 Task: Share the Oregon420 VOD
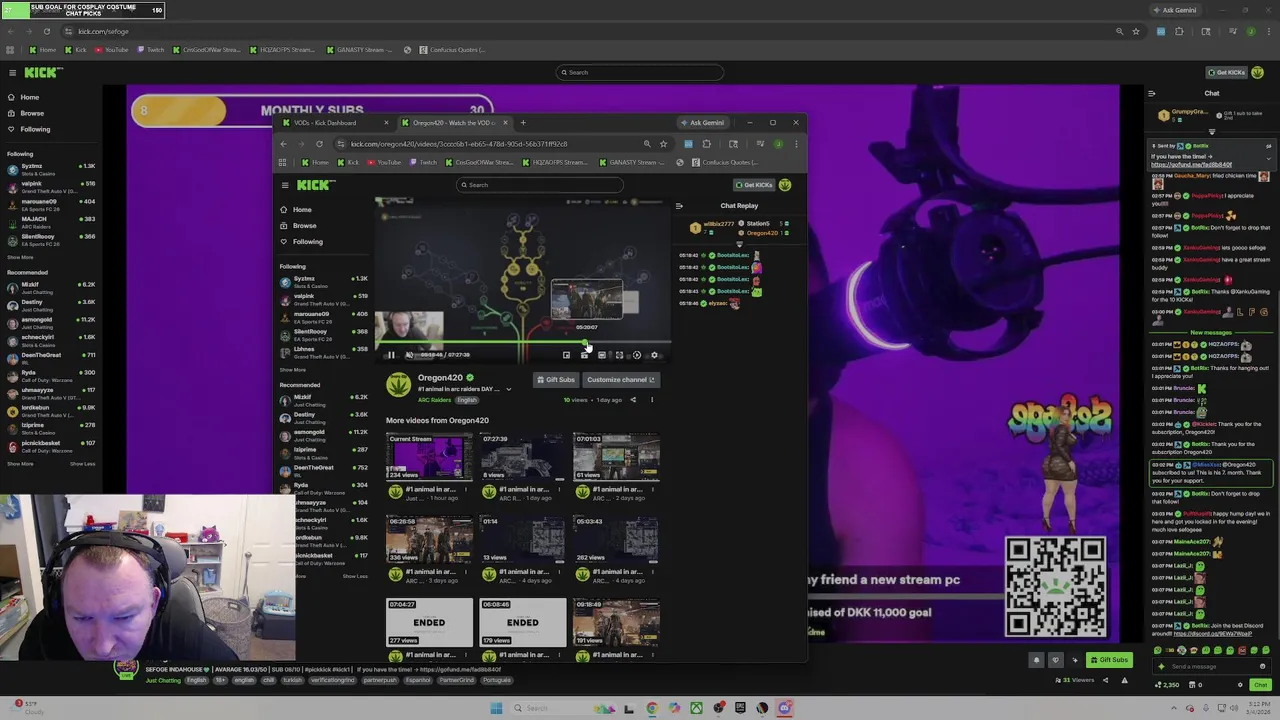632,400
